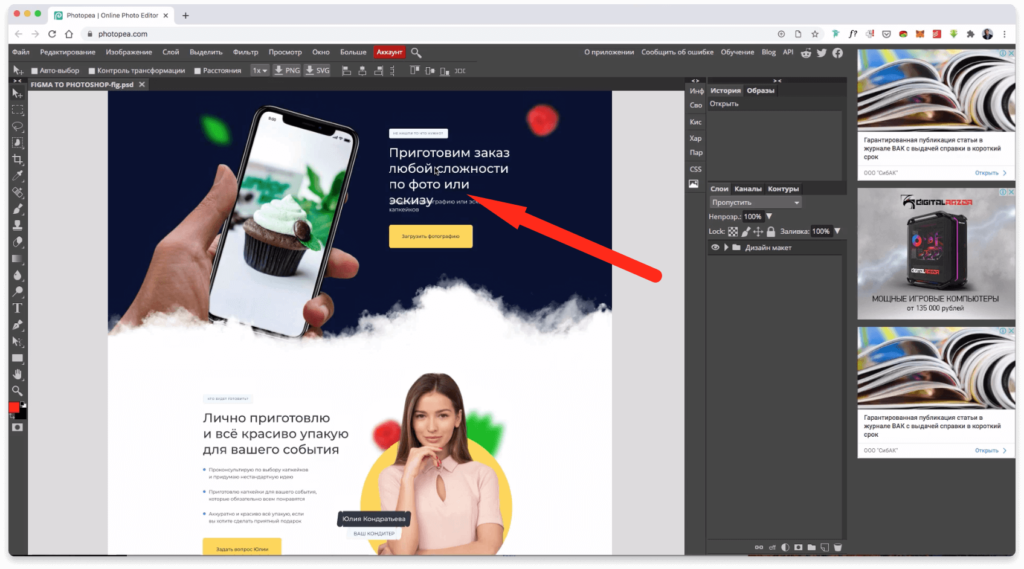Delete layer using the trash icon

(837, 547)
